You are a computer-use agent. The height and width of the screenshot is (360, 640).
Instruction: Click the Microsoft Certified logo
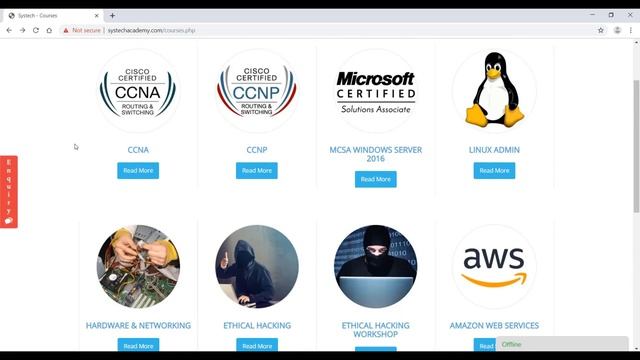pyautogui.click(x=376, y=91)
